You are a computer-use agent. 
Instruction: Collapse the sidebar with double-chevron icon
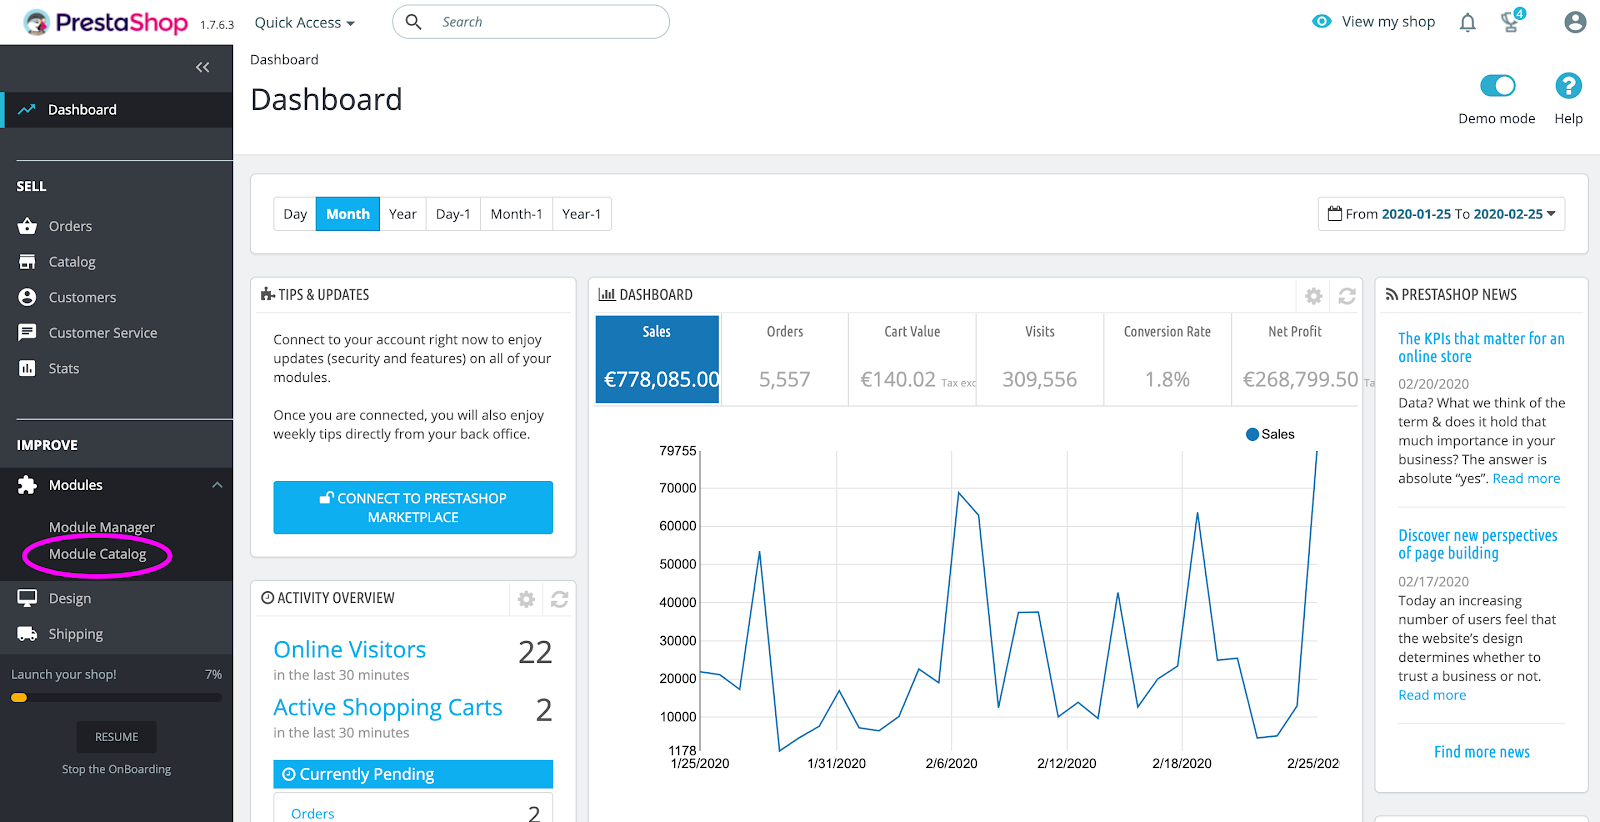pos(203,67)
